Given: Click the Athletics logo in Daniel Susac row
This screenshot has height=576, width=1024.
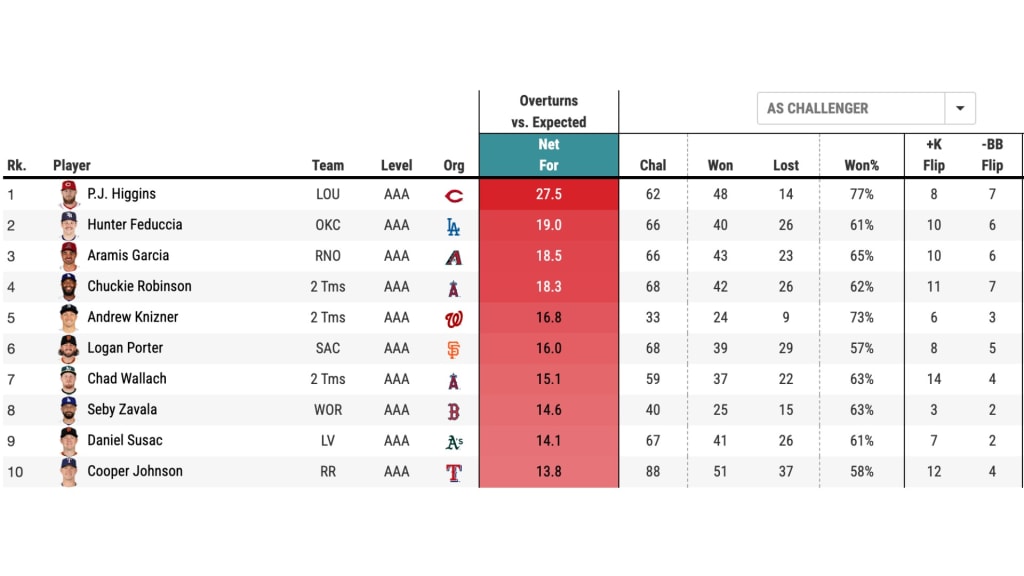Looking at the screenshot, I should pyautogui.click(x=454, y=442).
